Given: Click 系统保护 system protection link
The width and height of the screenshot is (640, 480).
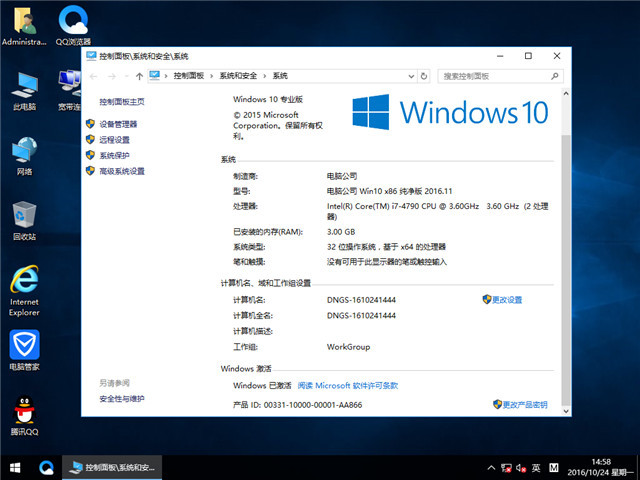Looking at the screenshot, I should (x=114, y=156).
